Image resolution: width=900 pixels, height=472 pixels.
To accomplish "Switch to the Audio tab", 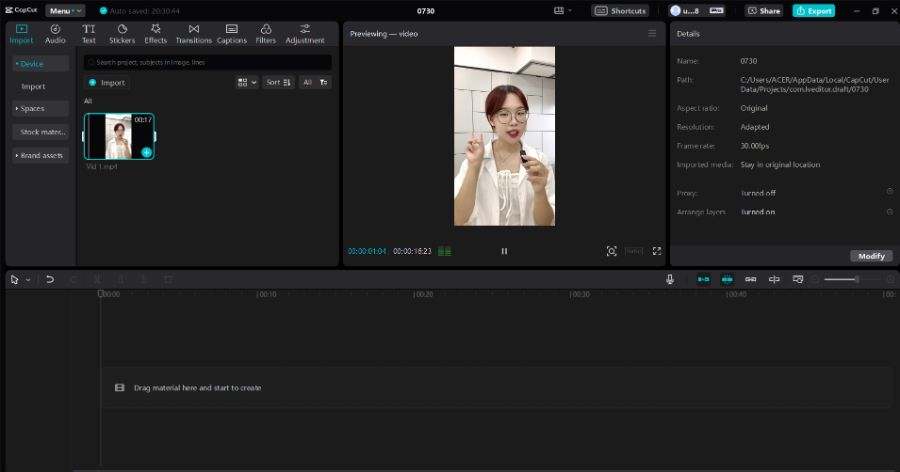I will (x=55, y=34).
